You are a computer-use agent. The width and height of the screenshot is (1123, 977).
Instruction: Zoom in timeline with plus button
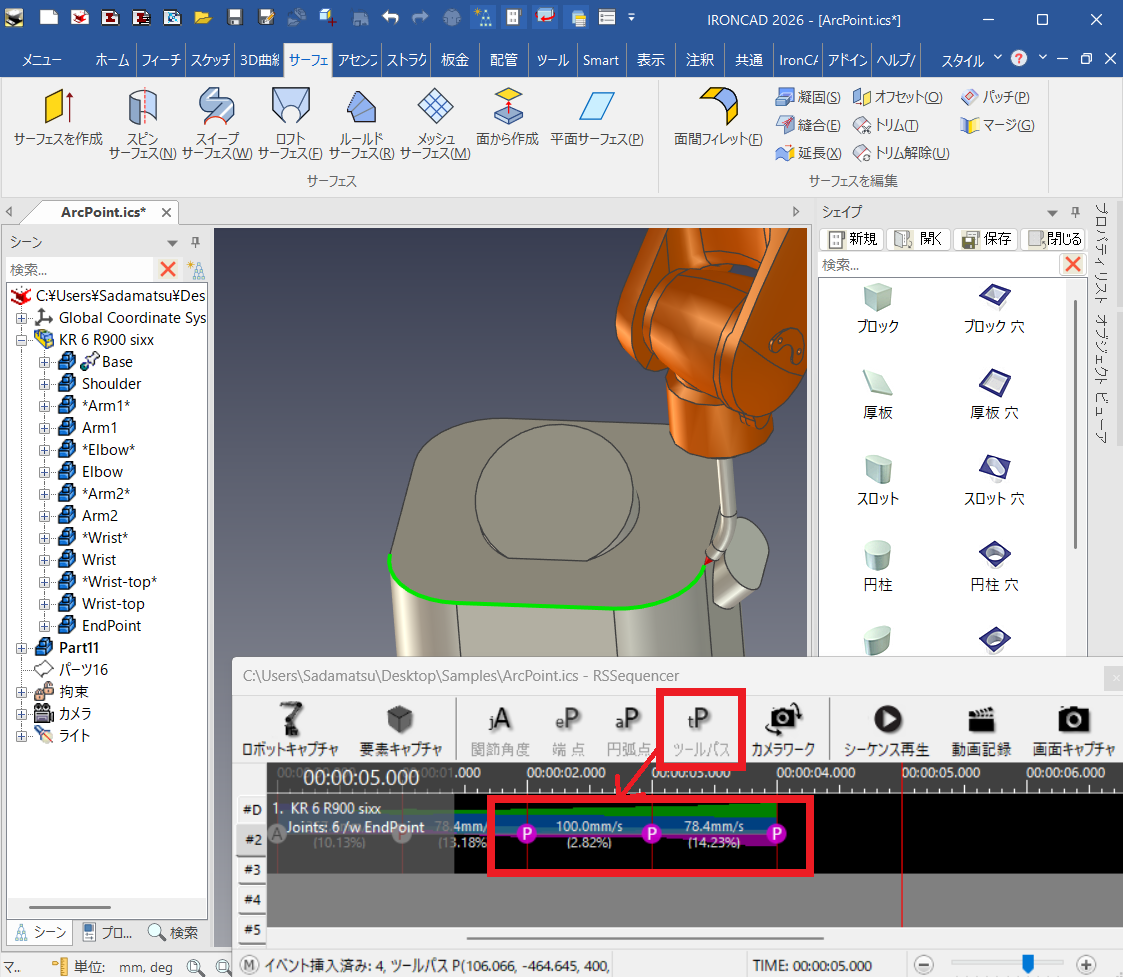pyautogui.click(x=1086, y=965)
